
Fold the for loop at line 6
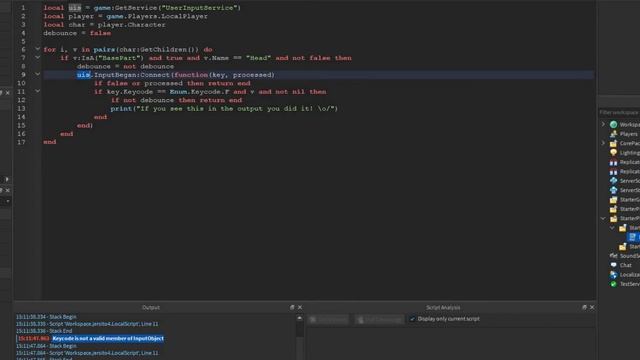click(x=38, y=49)
